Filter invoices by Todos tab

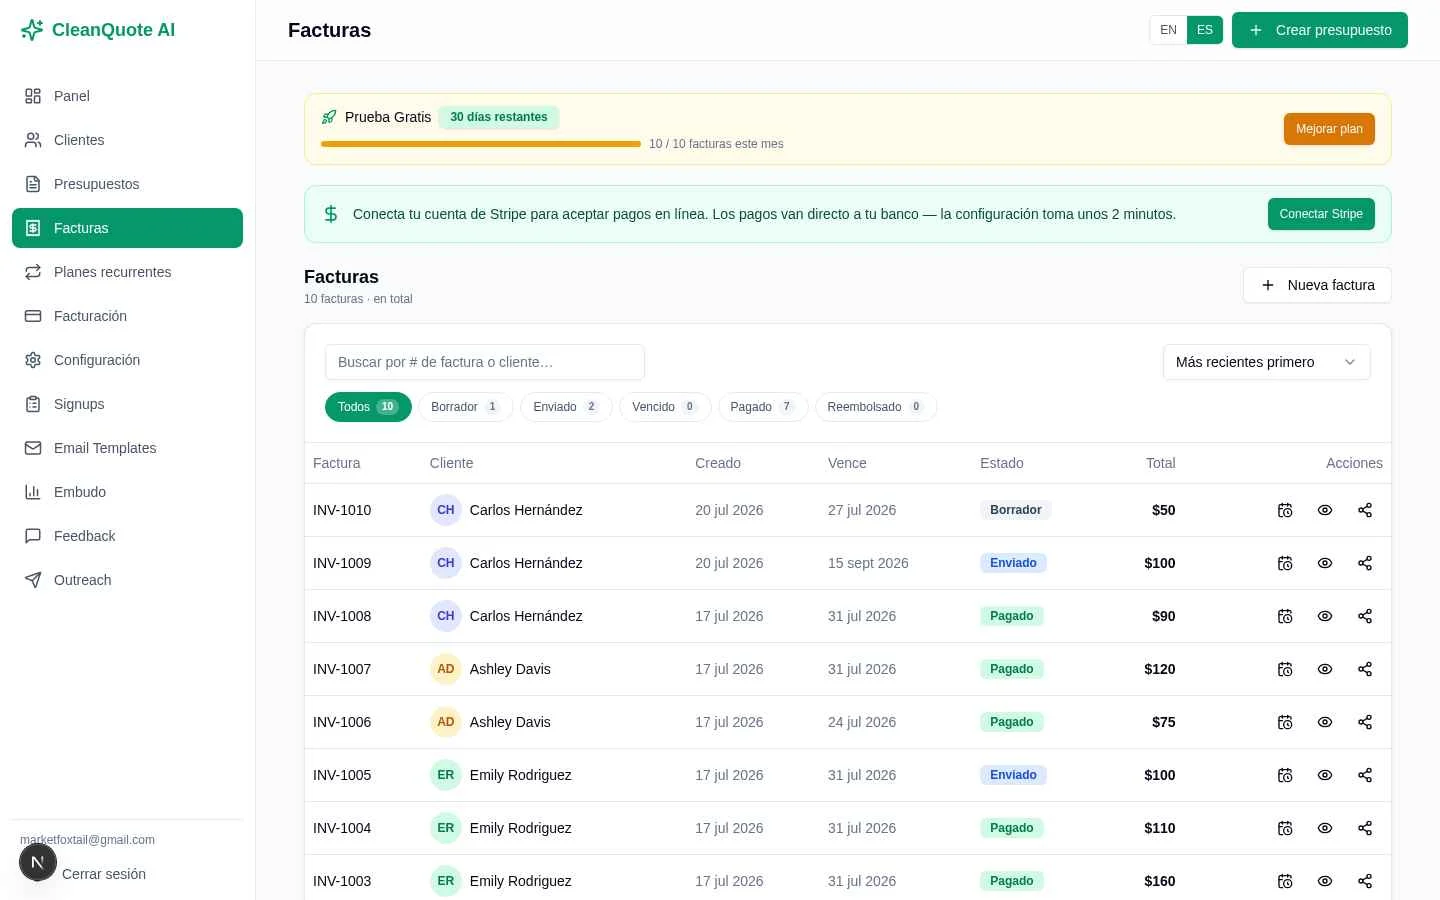(x=368, y=407)
